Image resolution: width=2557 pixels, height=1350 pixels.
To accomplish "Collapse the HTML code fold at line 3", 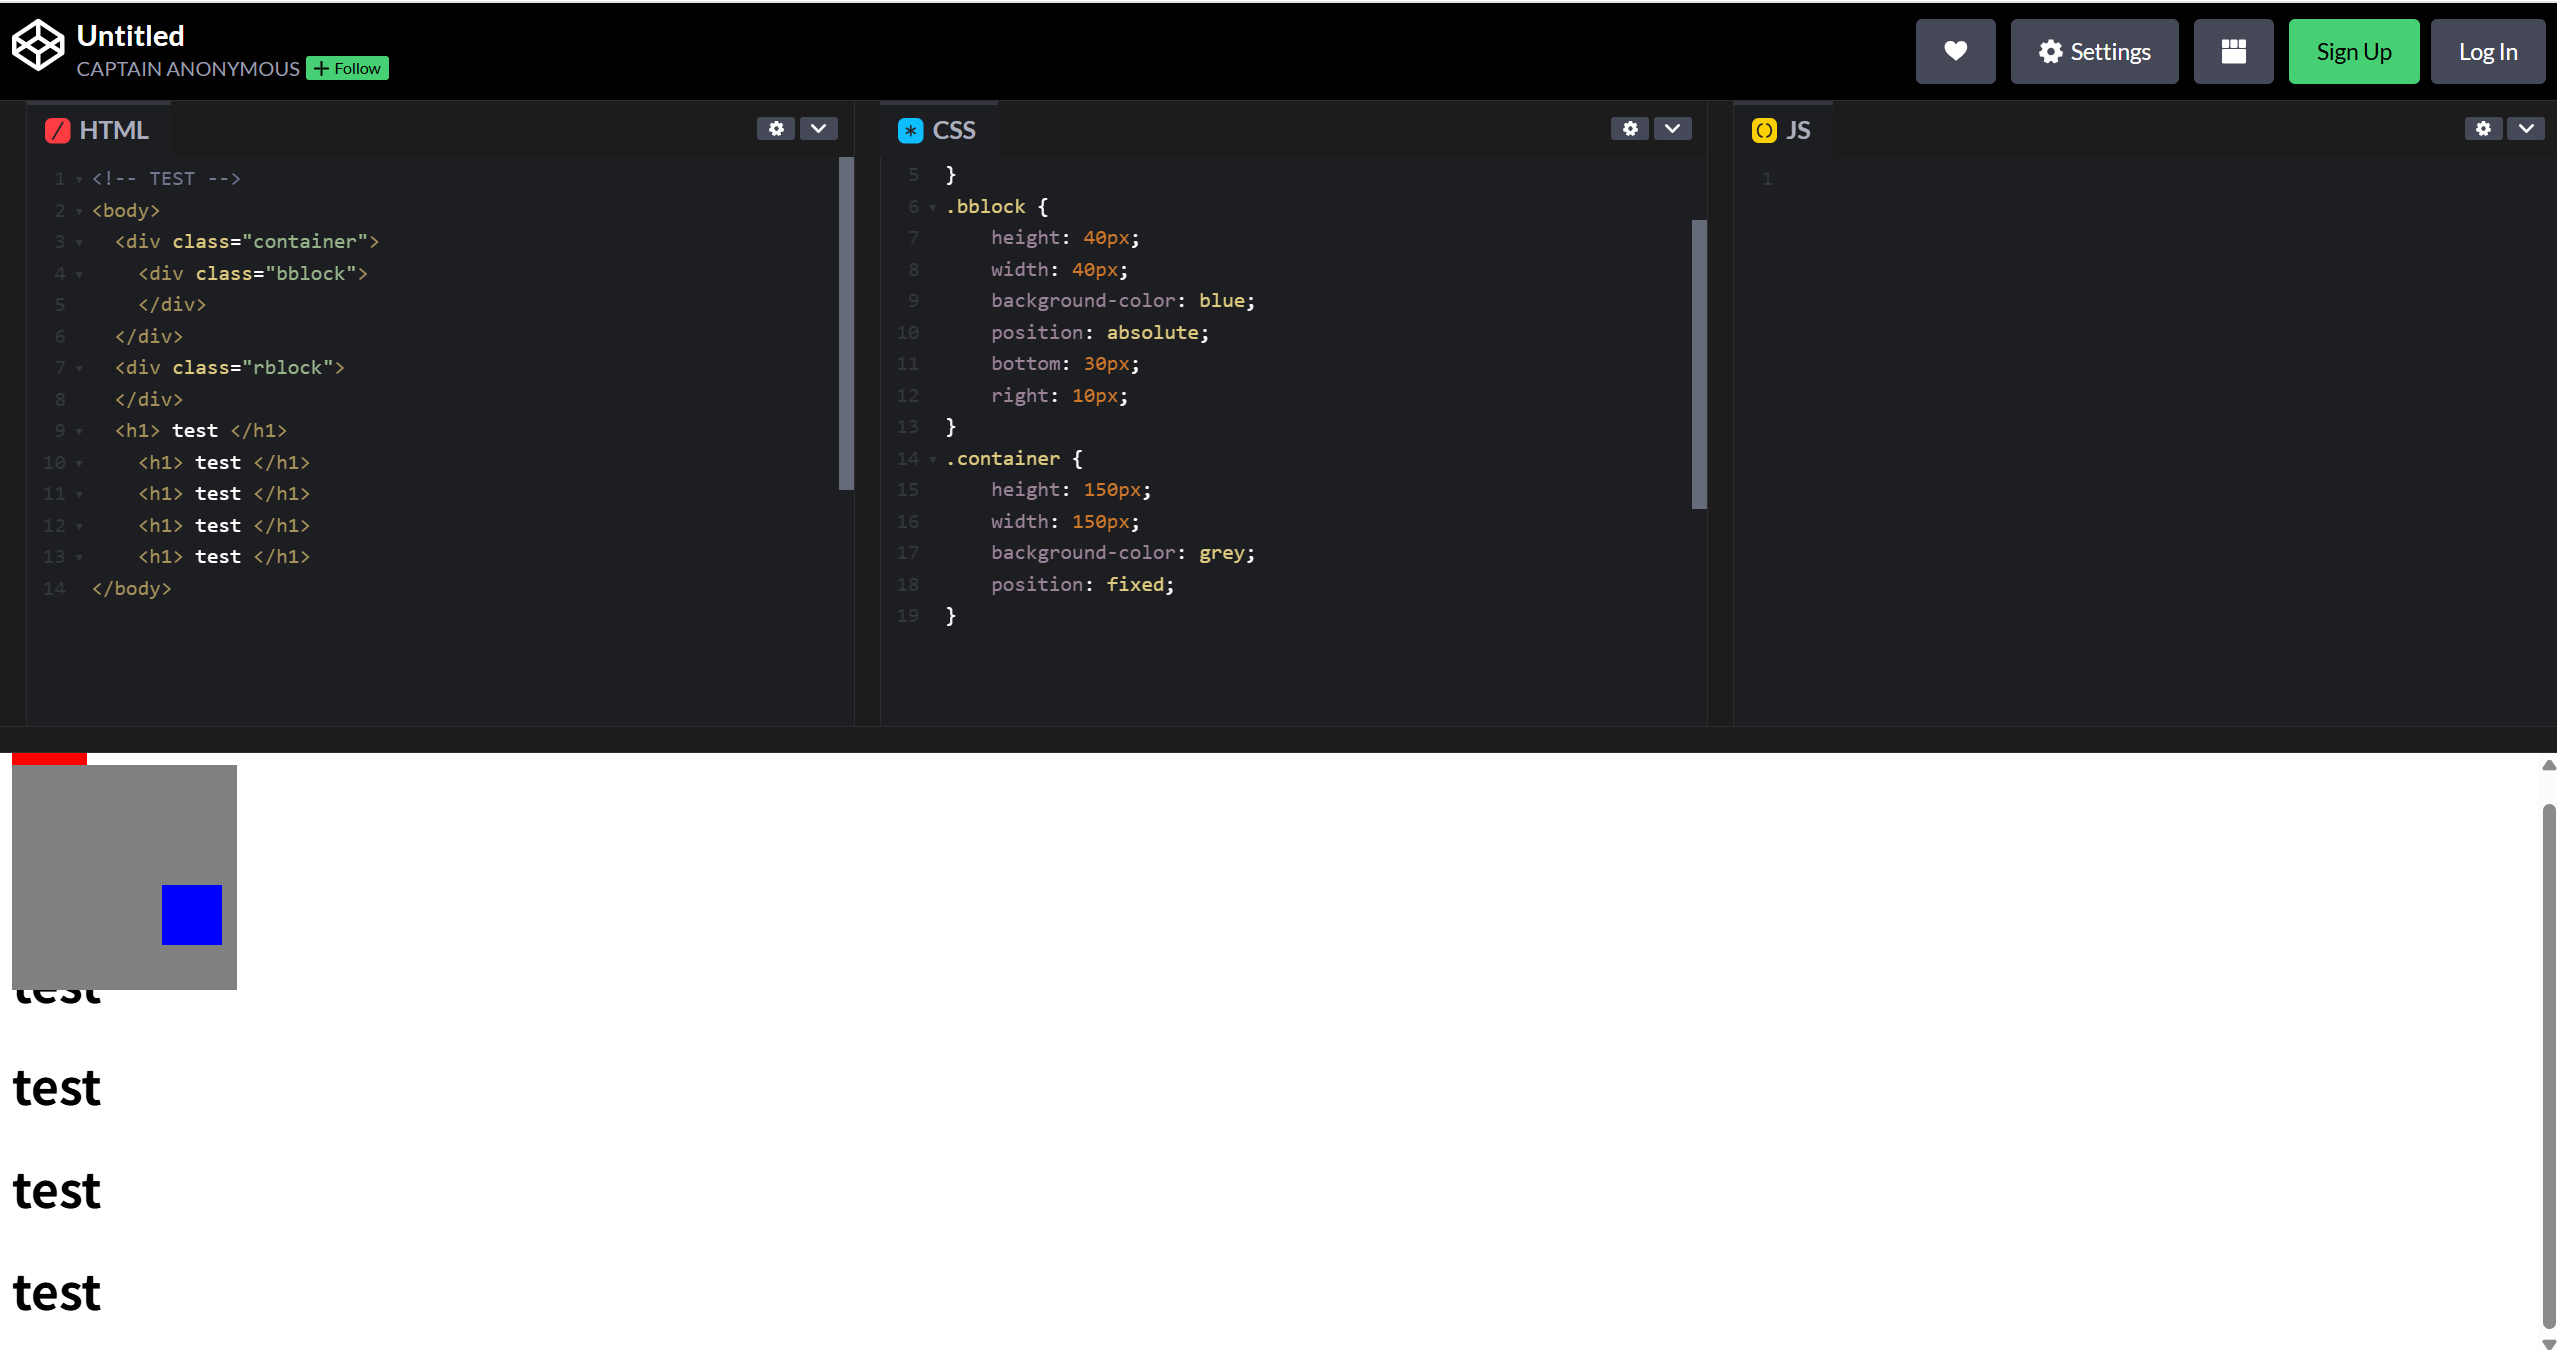I will click(x=80, y=242).
